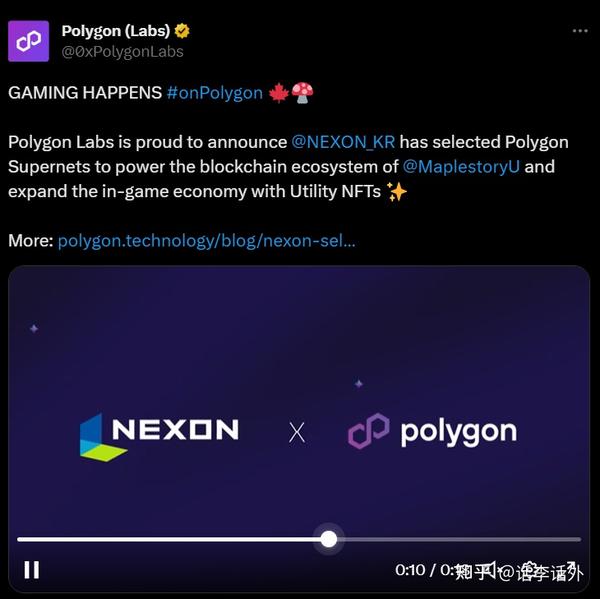600x599 pixels.
Task: Click the Polygon logo in the video
Action: (432, 431)
